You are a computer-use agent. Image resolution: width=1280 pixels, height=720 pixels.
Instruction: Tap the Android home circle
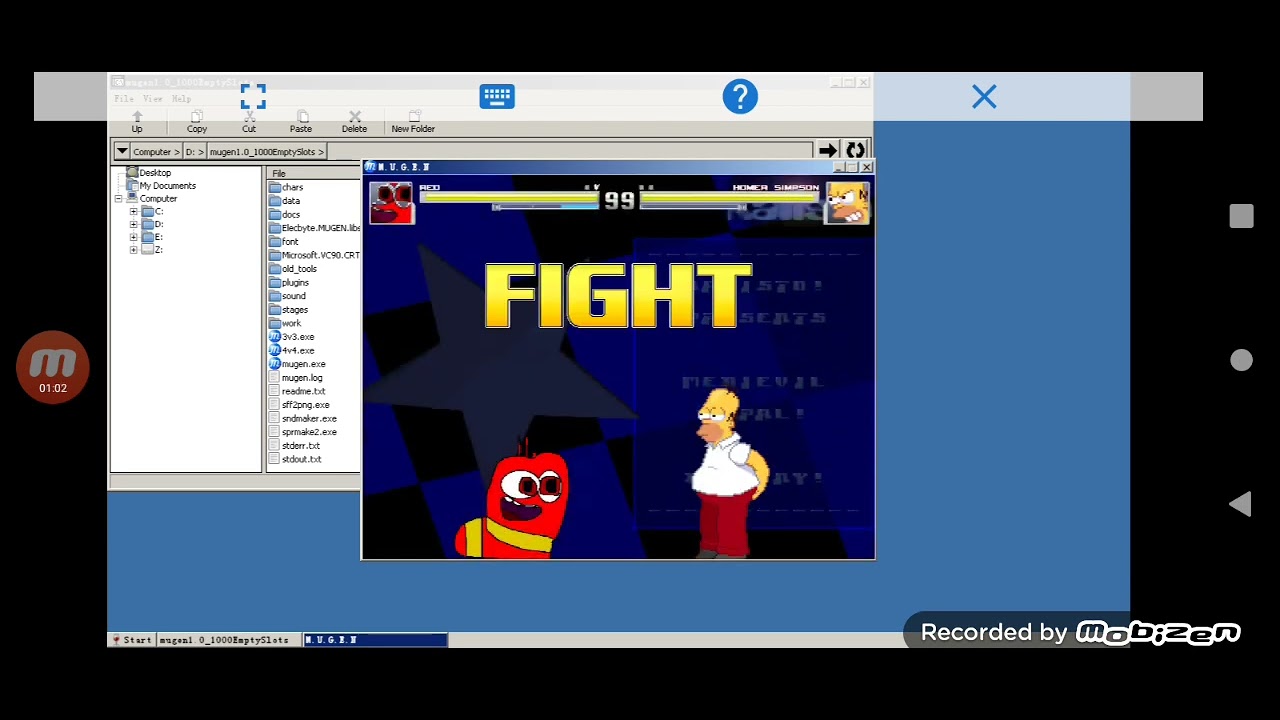click(x=1241, y=360)
